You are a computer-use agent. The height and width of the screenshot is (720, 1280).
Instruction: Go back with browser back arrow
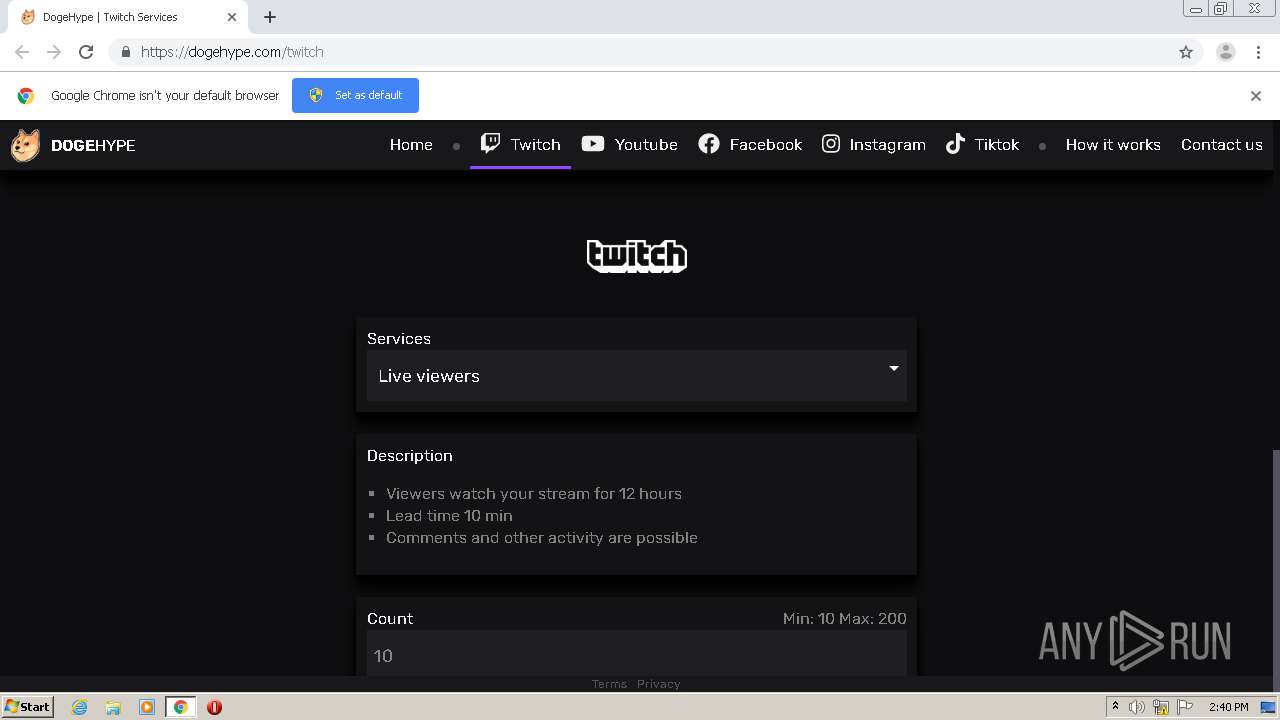pyautogui.click(x=22, y=52)
